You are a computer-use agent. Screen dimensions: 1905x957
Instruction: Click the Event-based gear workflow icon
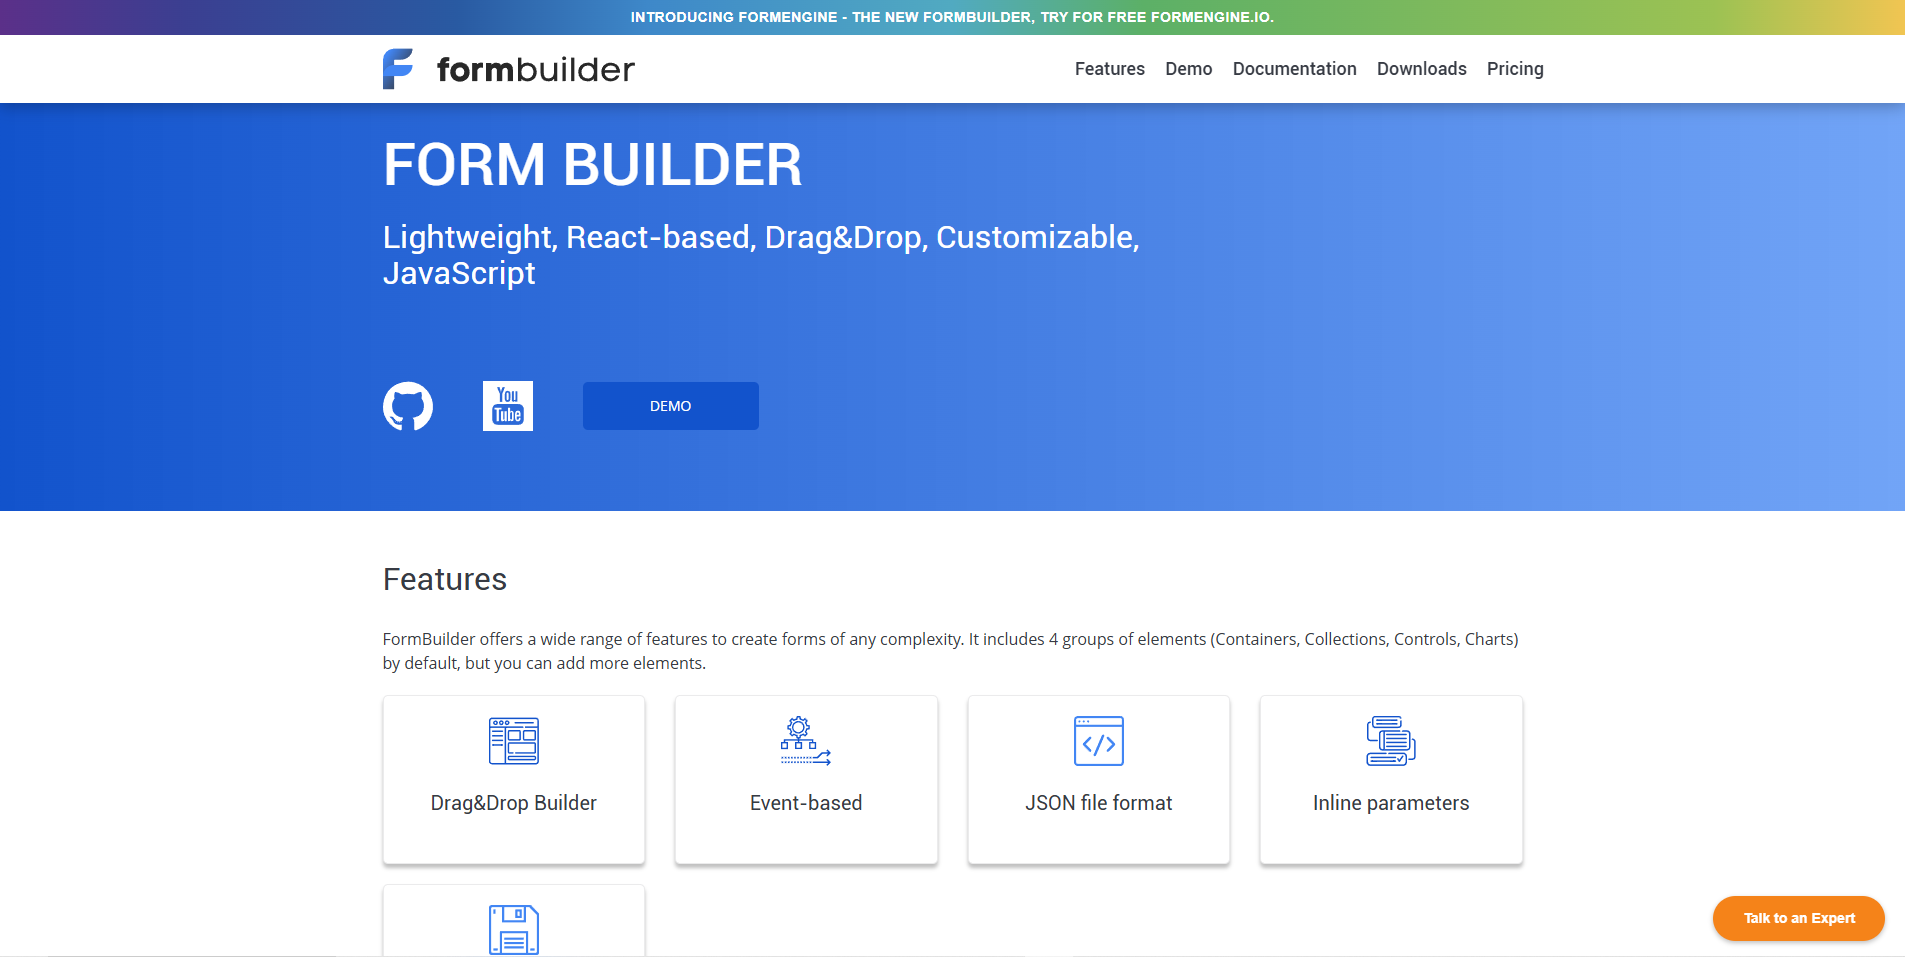(806, 741)
